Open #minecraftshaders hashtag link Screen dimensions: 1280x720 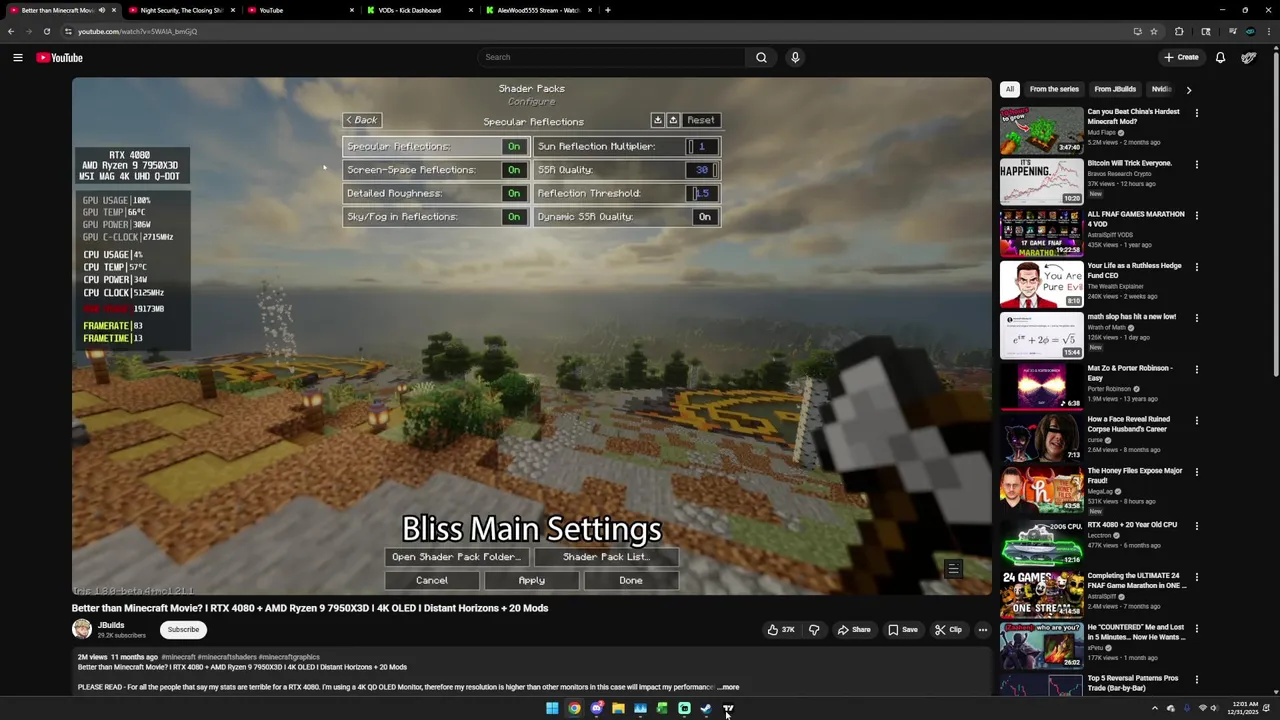point(226,657)
